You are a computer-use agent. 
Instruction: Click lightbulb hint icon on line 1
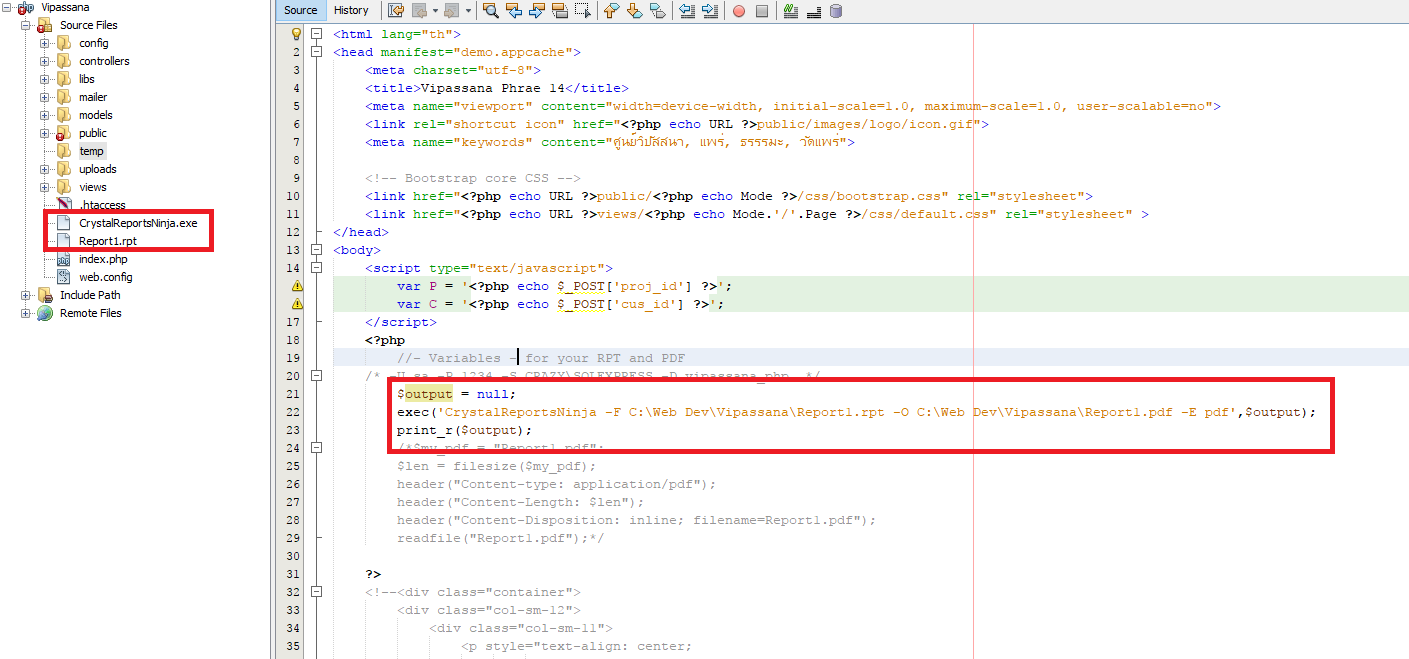(x=296, y=34)
